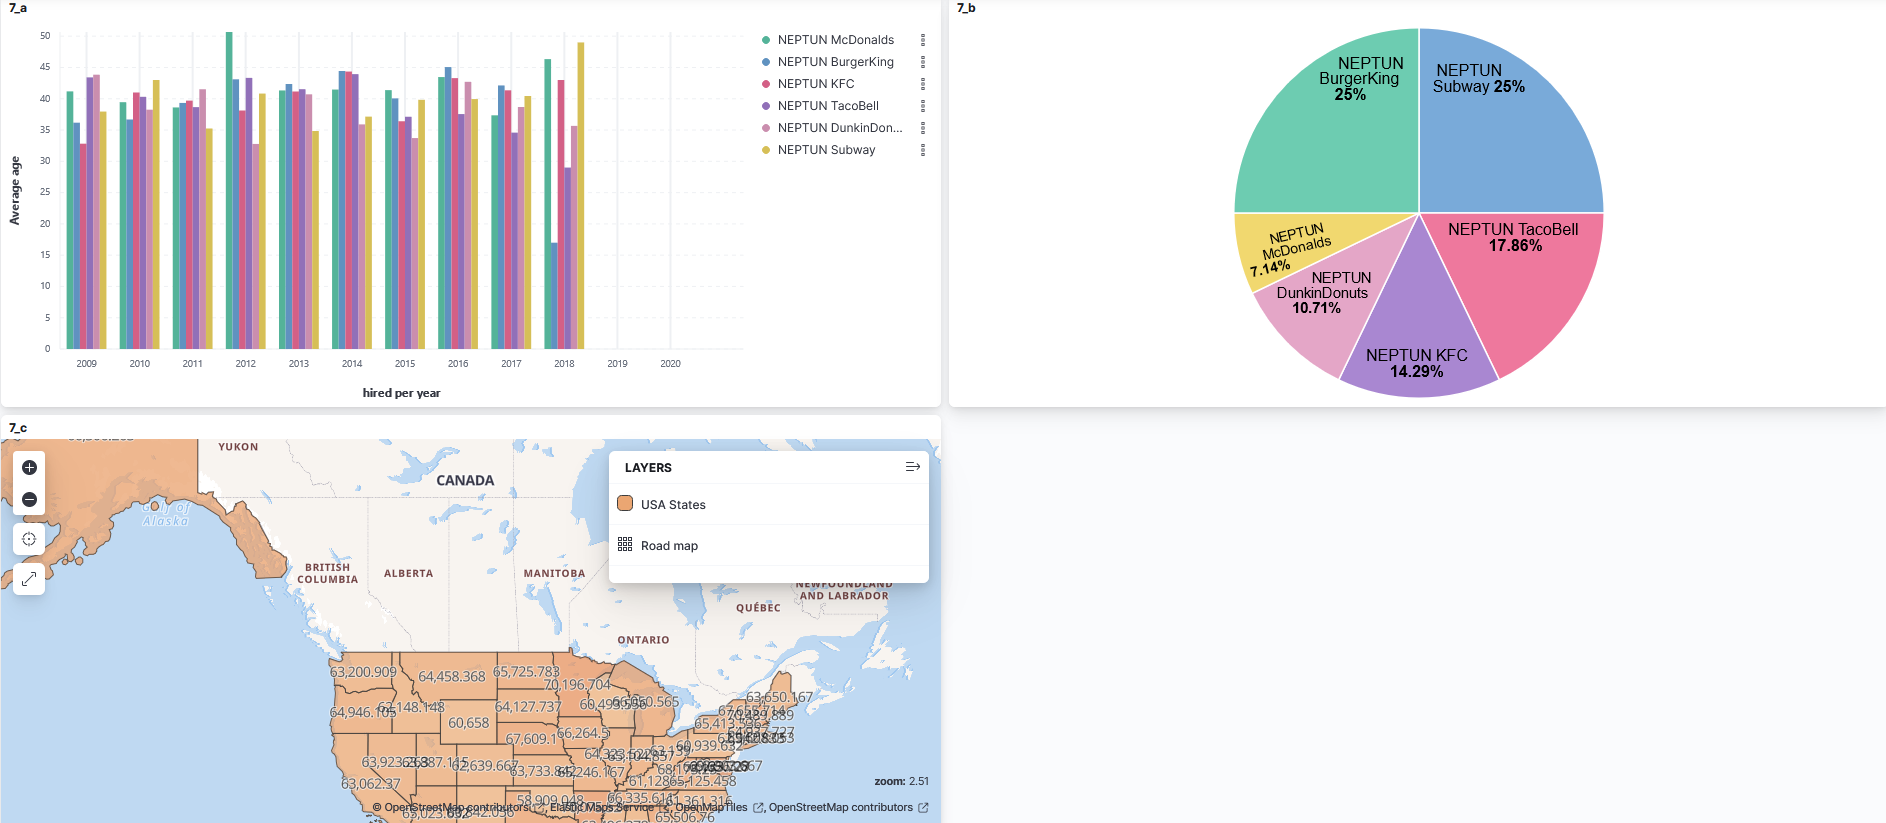Image resolution: width=1886 pixels, height=823 pixels.
Task: Click the 2009 x-axis label
Action: coord(87,364)
